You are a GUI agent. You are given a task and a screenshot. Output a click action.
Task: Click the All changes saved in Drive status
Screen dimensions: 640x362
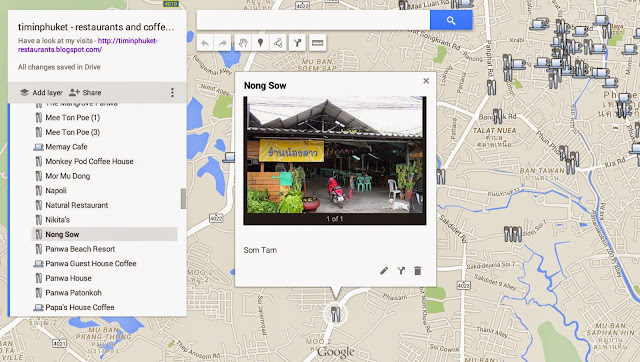59,67
